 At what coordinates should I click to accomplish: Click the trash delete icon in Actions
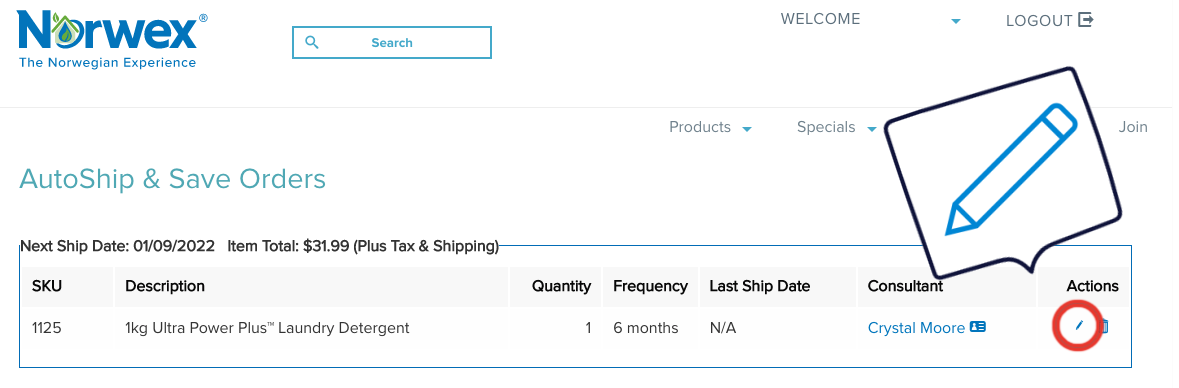pos(1105,326)
